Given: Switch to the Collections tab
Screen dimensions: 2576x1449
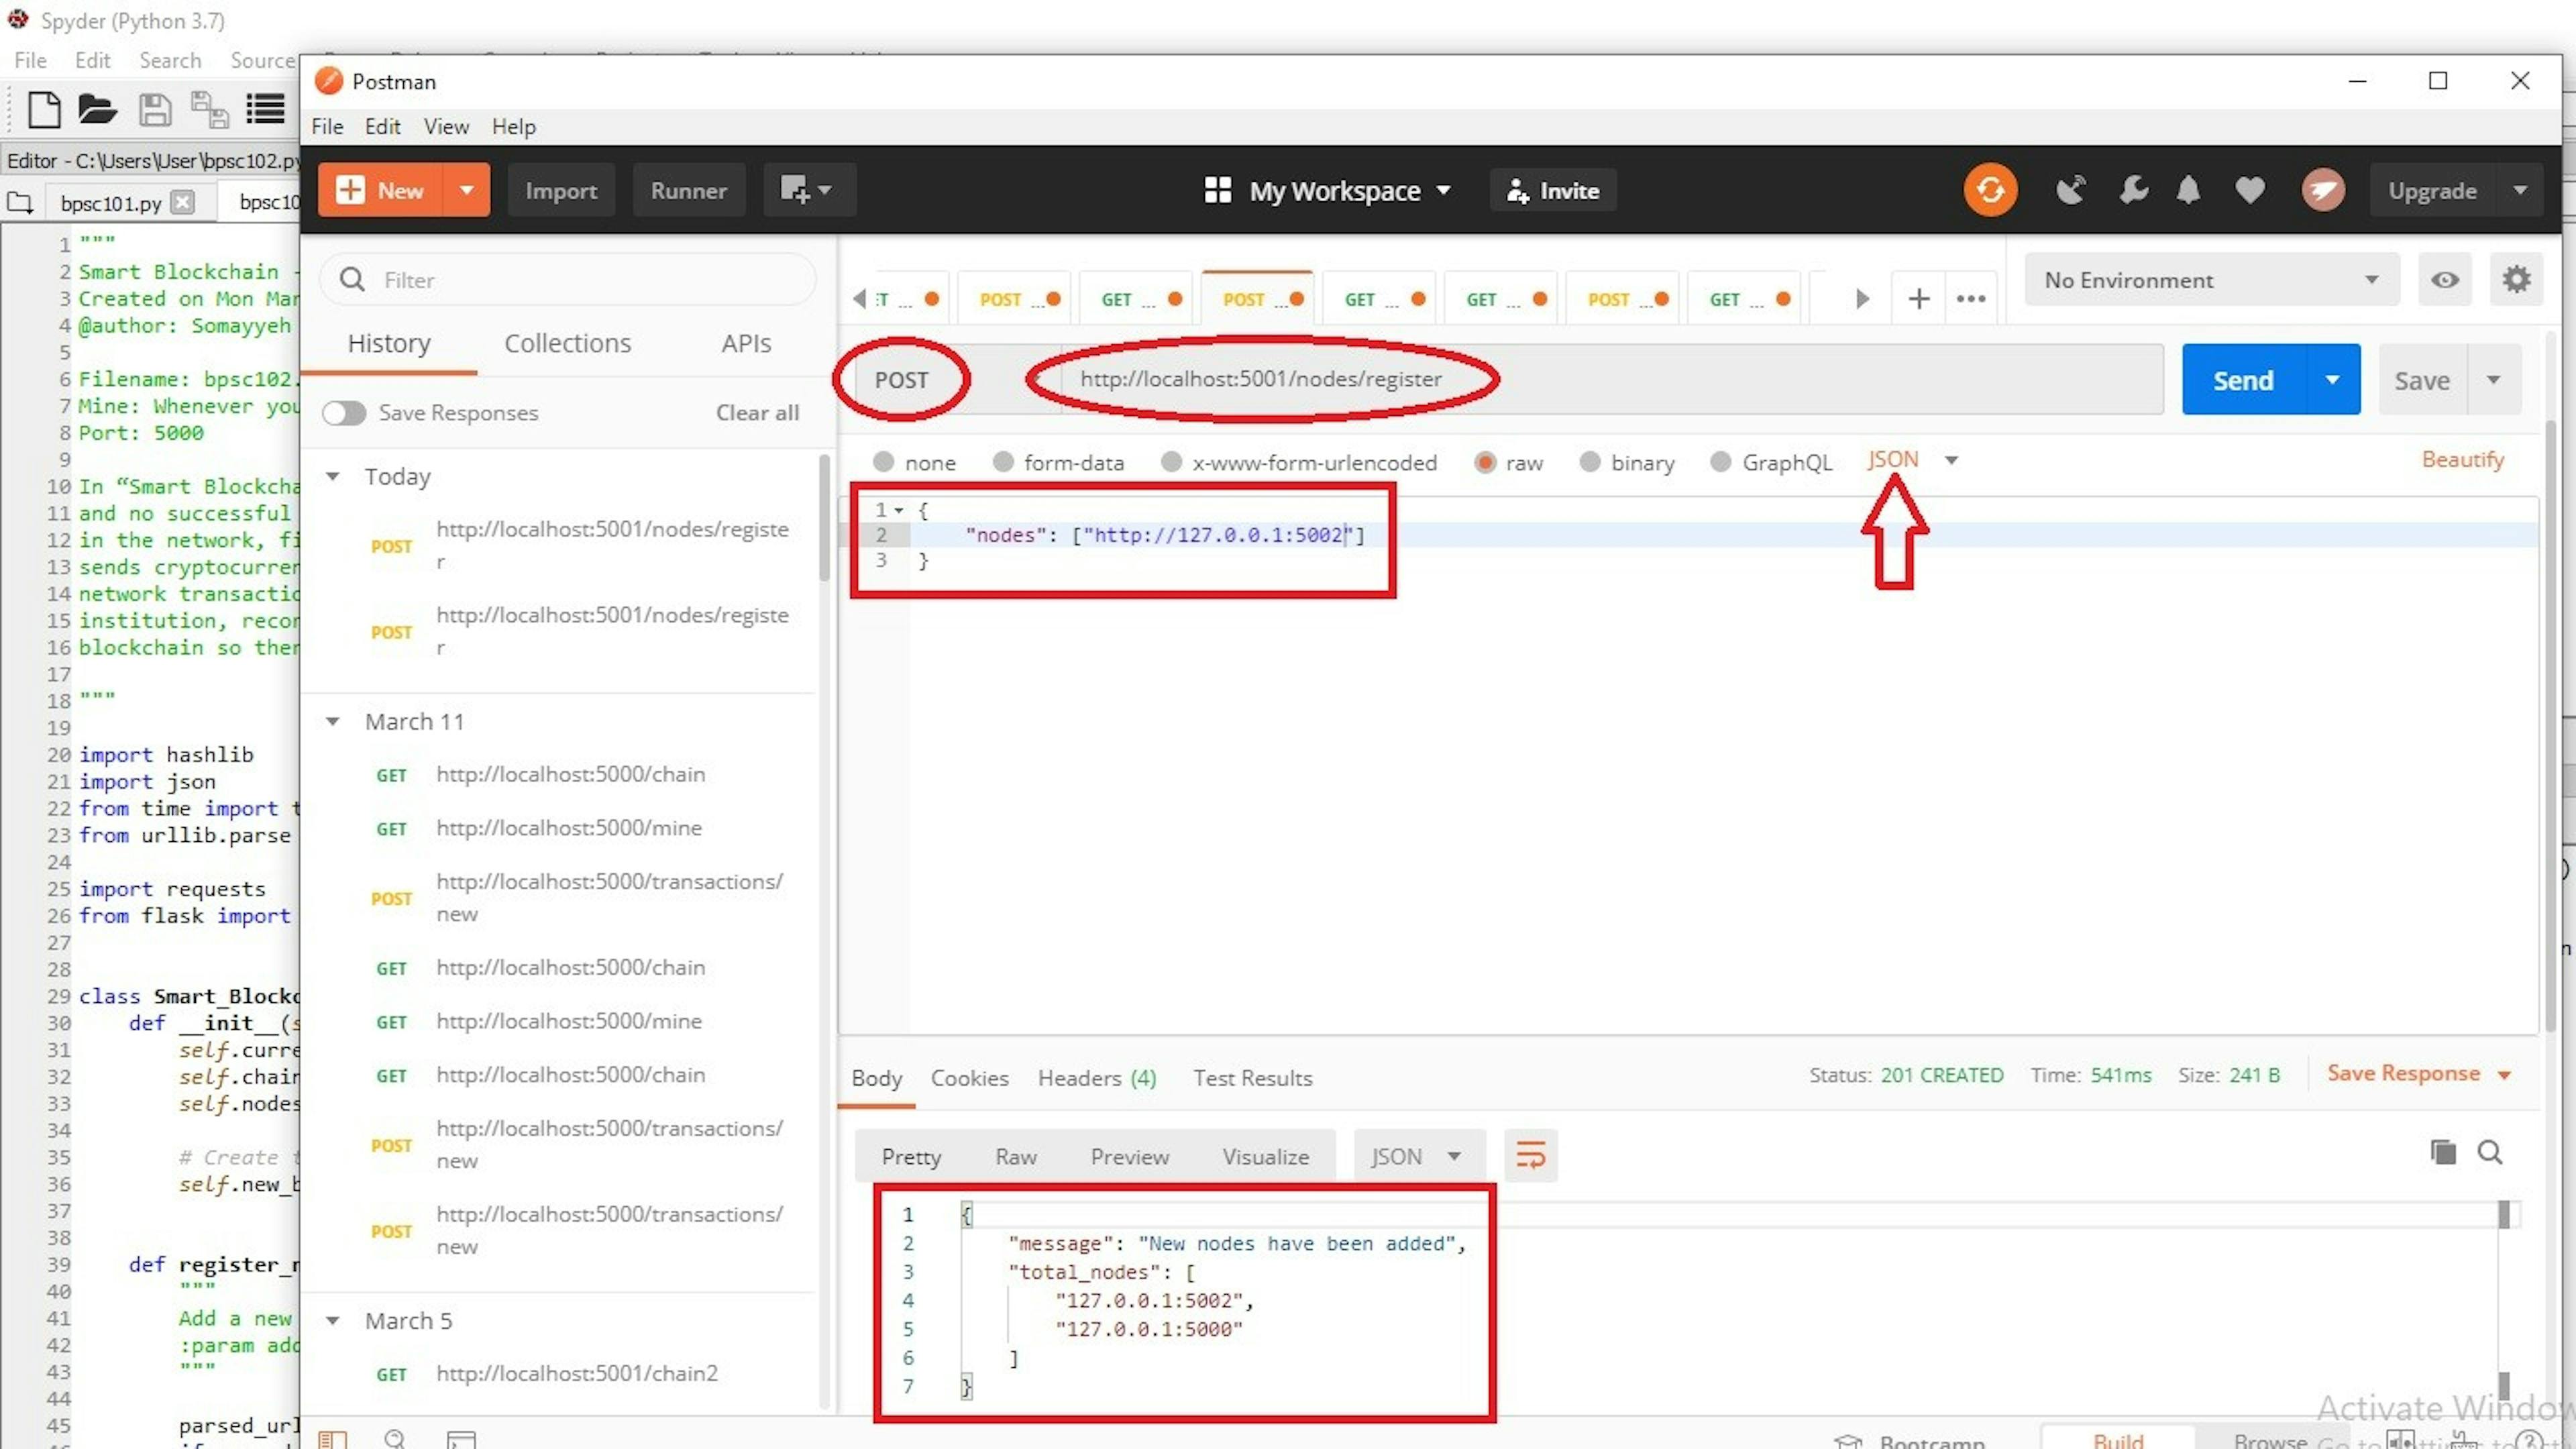Looking at the screenshot, I should 567,343.
